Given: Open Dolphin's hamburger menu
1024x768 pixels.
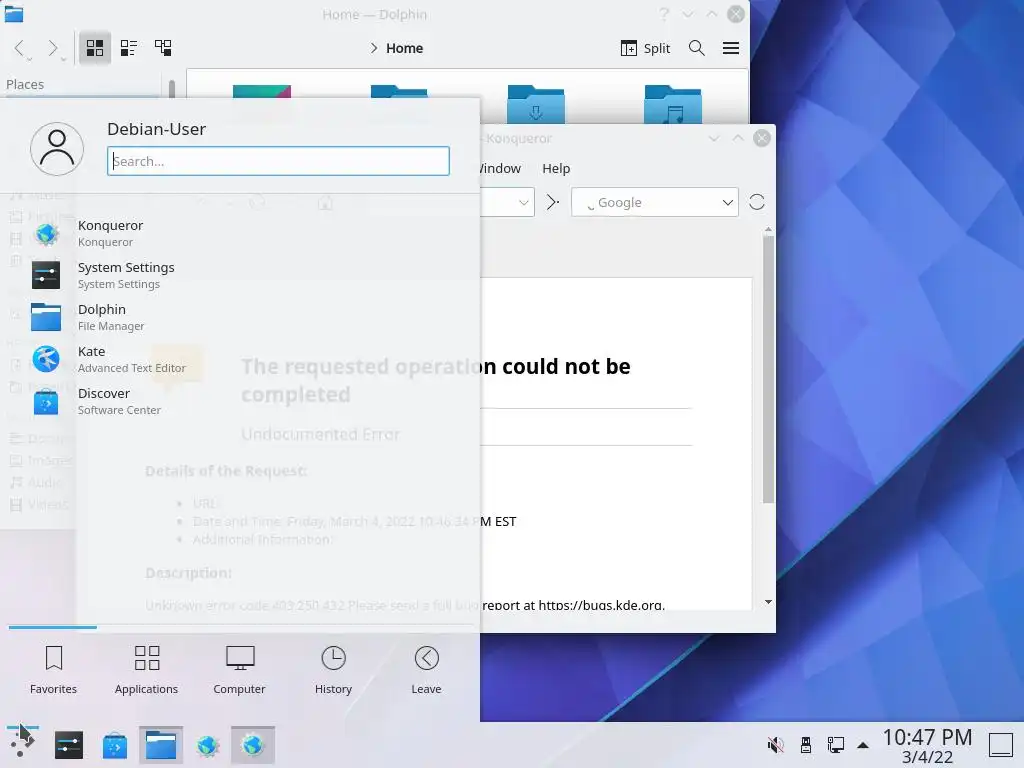Looking at the screenshot, I should click(x=731, y=48).
